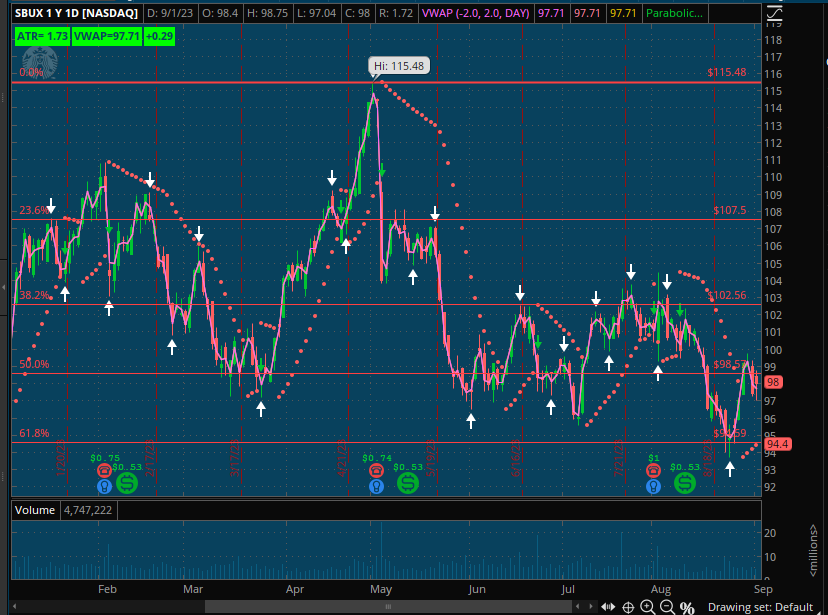The image size is (828, 615).
Task: Click the August $0.53 dividend dollar icon
Action: [685, 483]
